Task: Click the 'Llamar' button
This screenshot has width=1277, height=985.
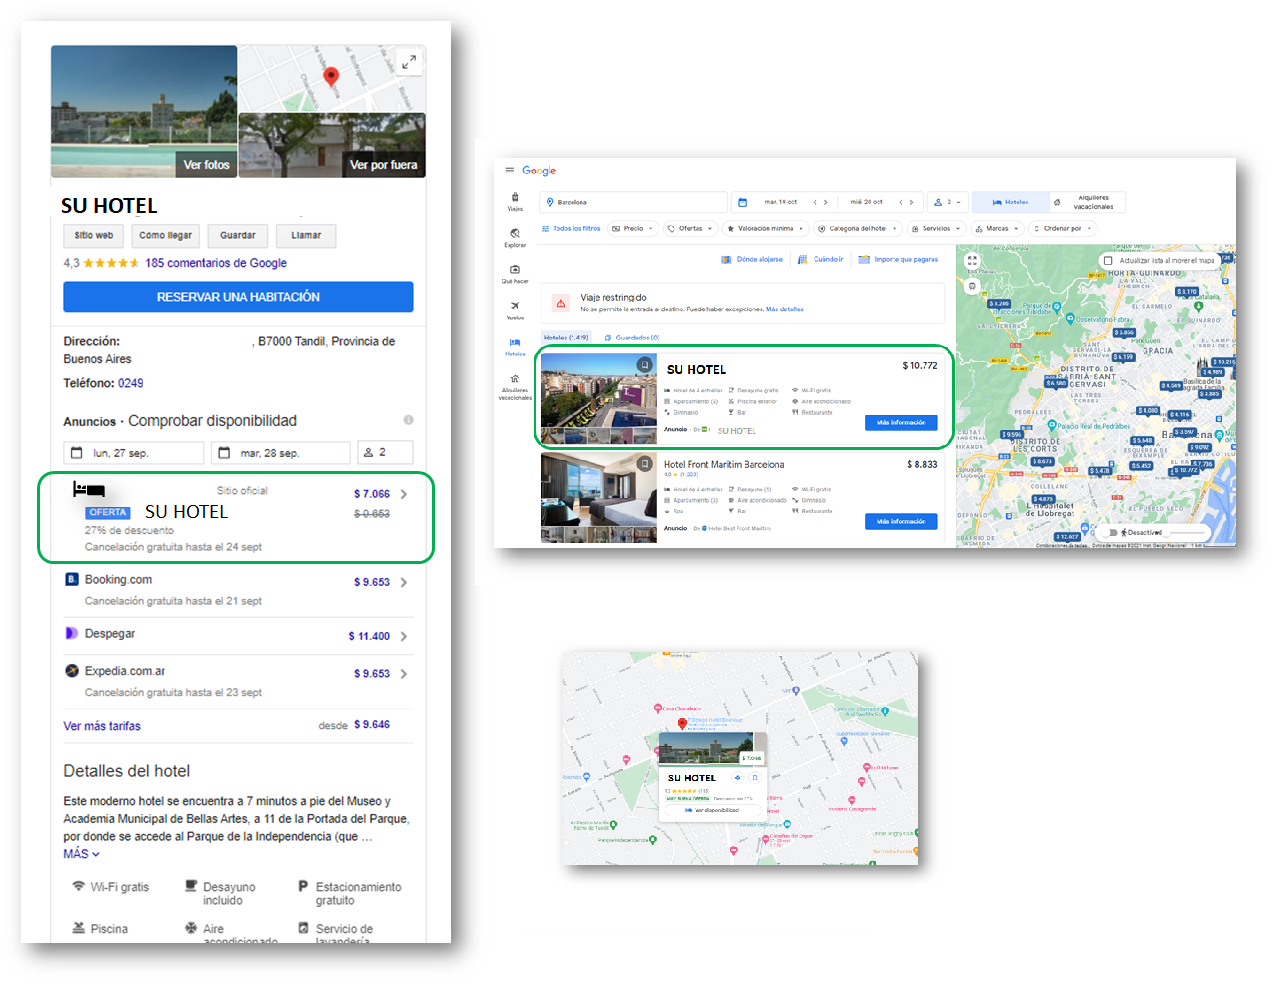Action: (x=306, y=236)
